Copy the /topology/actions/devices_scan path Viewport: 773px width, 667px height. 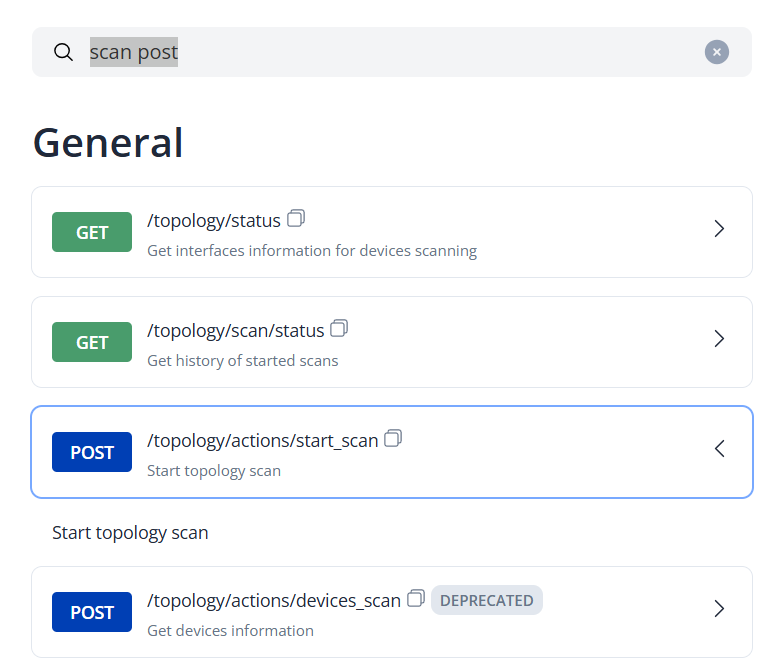[x=416, y=598]
